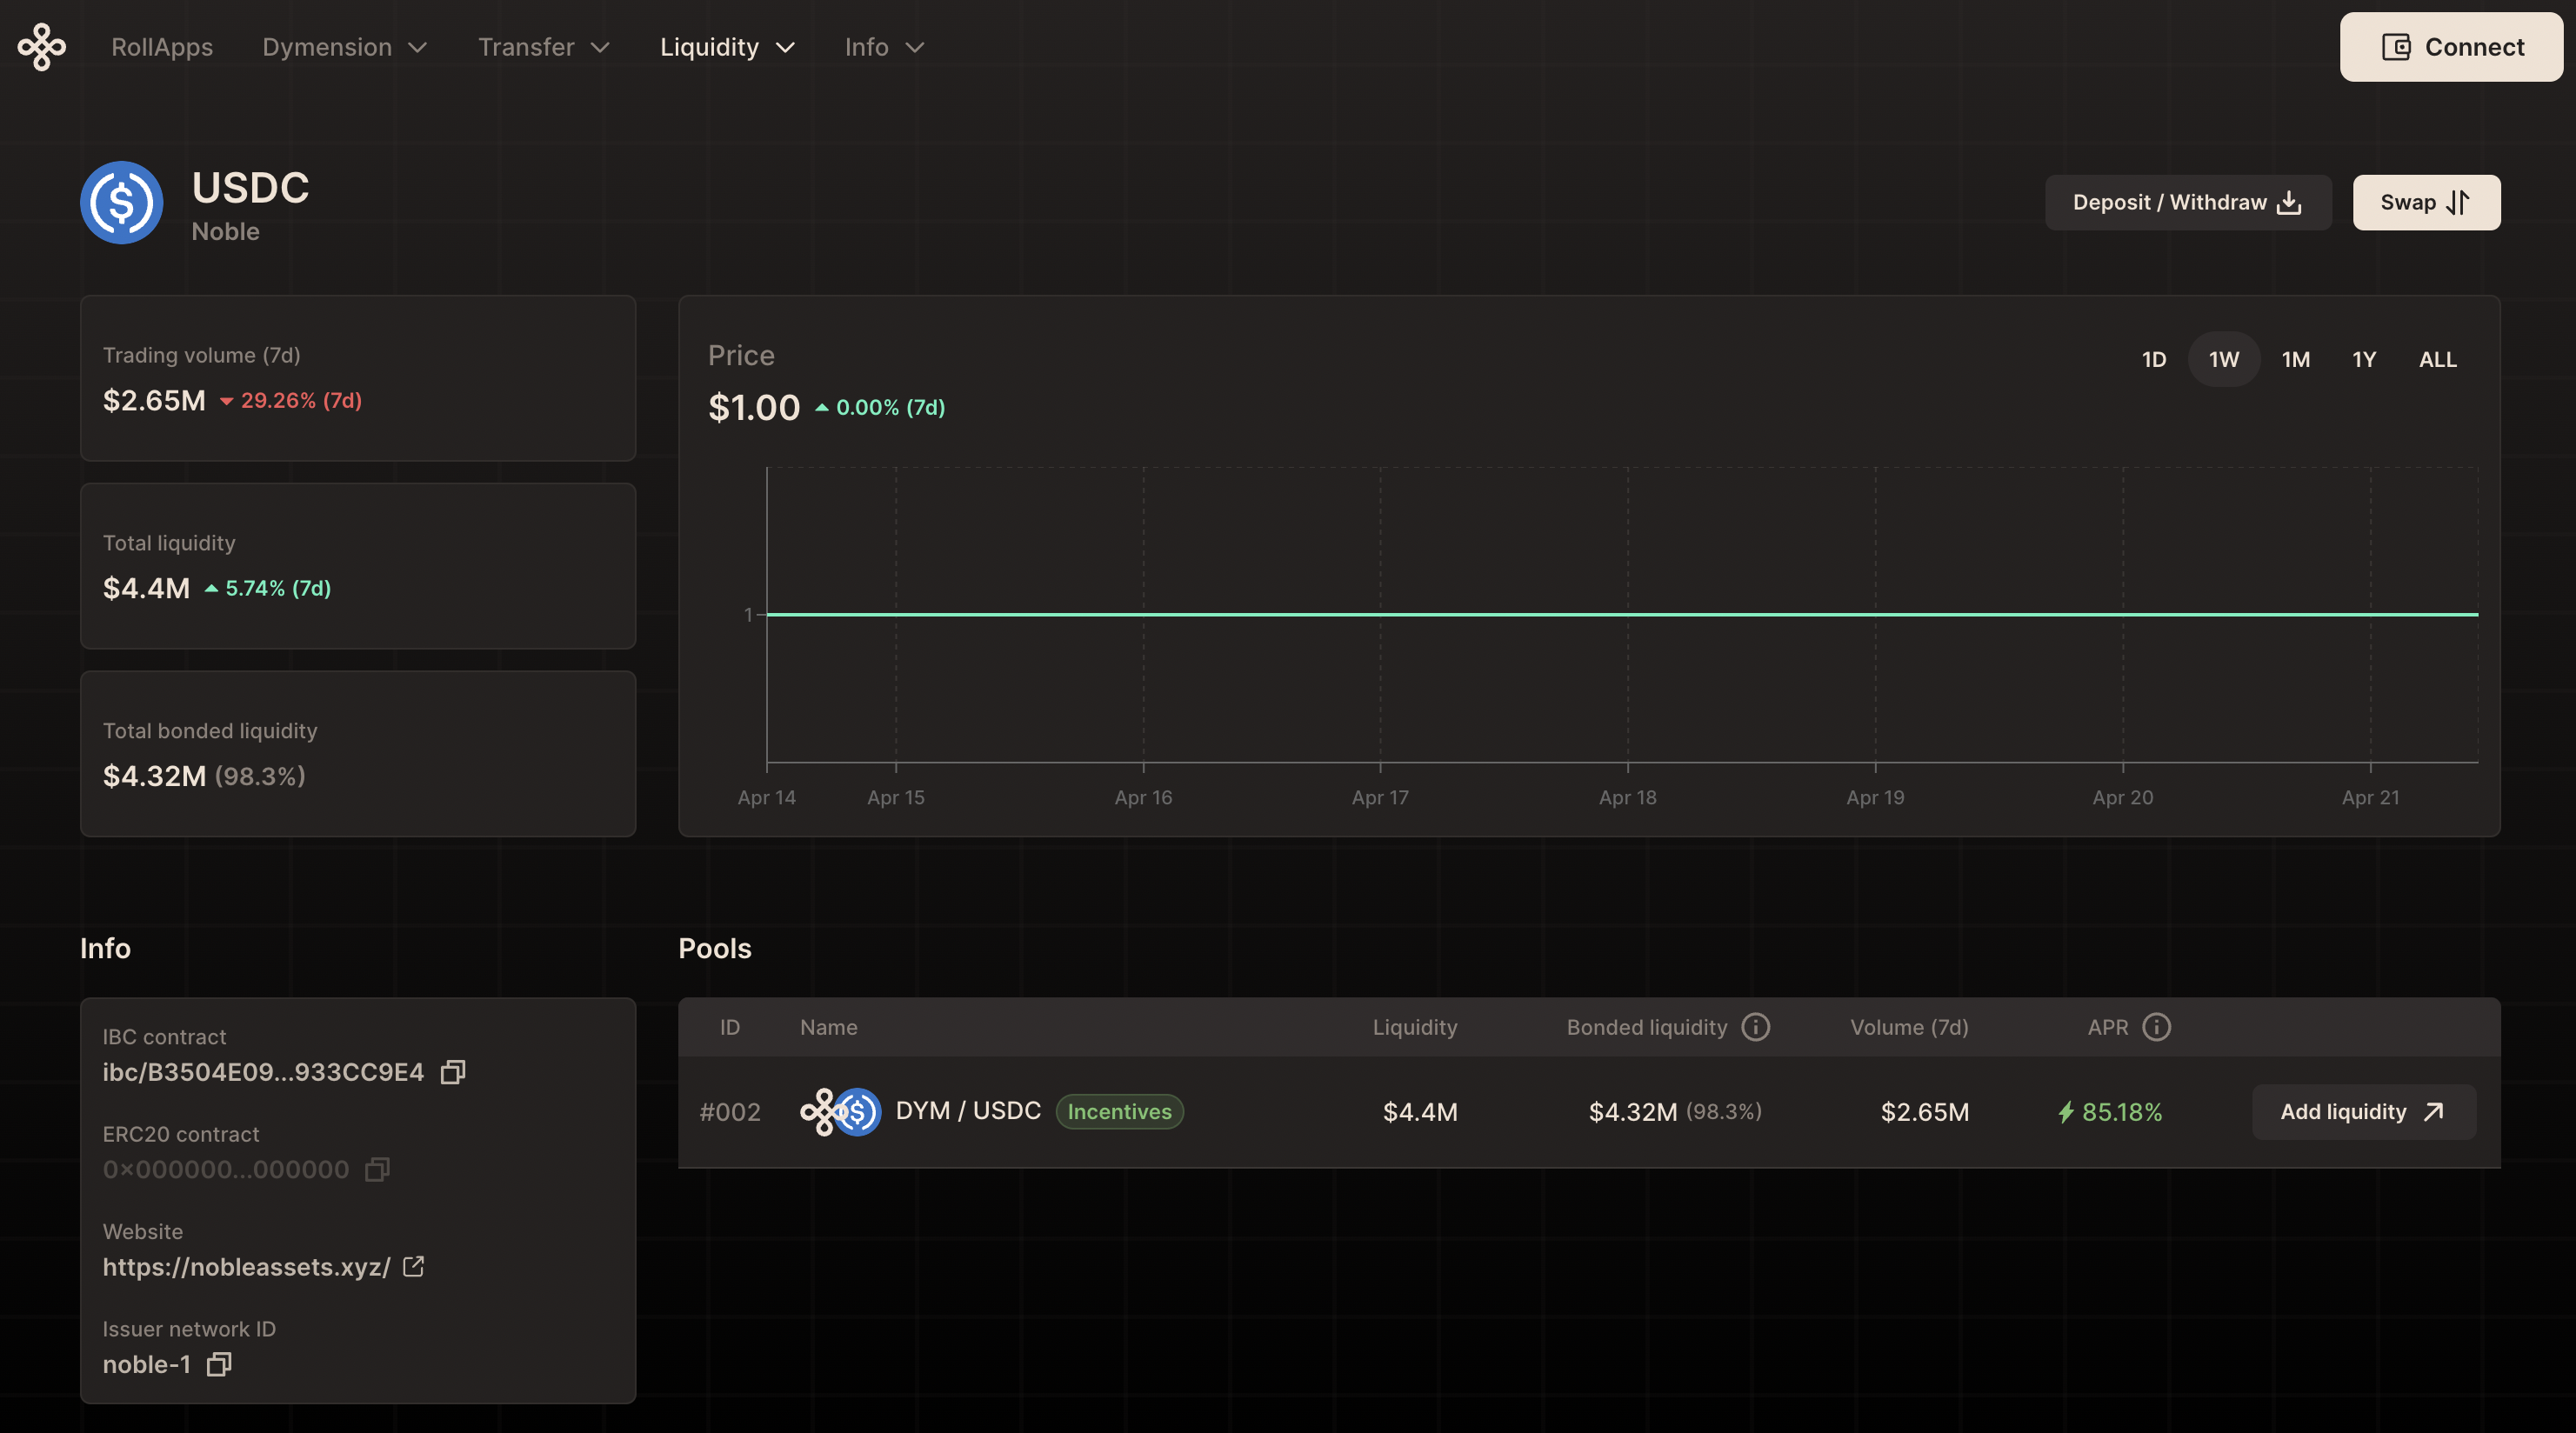
Task: Click the Apr 18 chart axis label
Action: [1627, 797]
